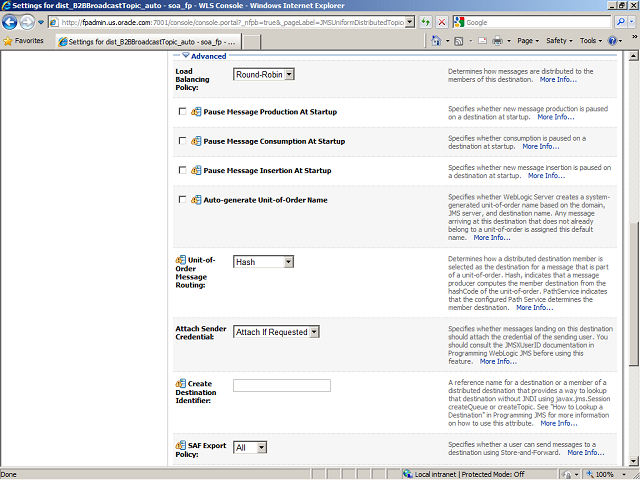The image size is (640, 480).
Task: Click the Print icon in command bar
Action: (x=497, y=41)
